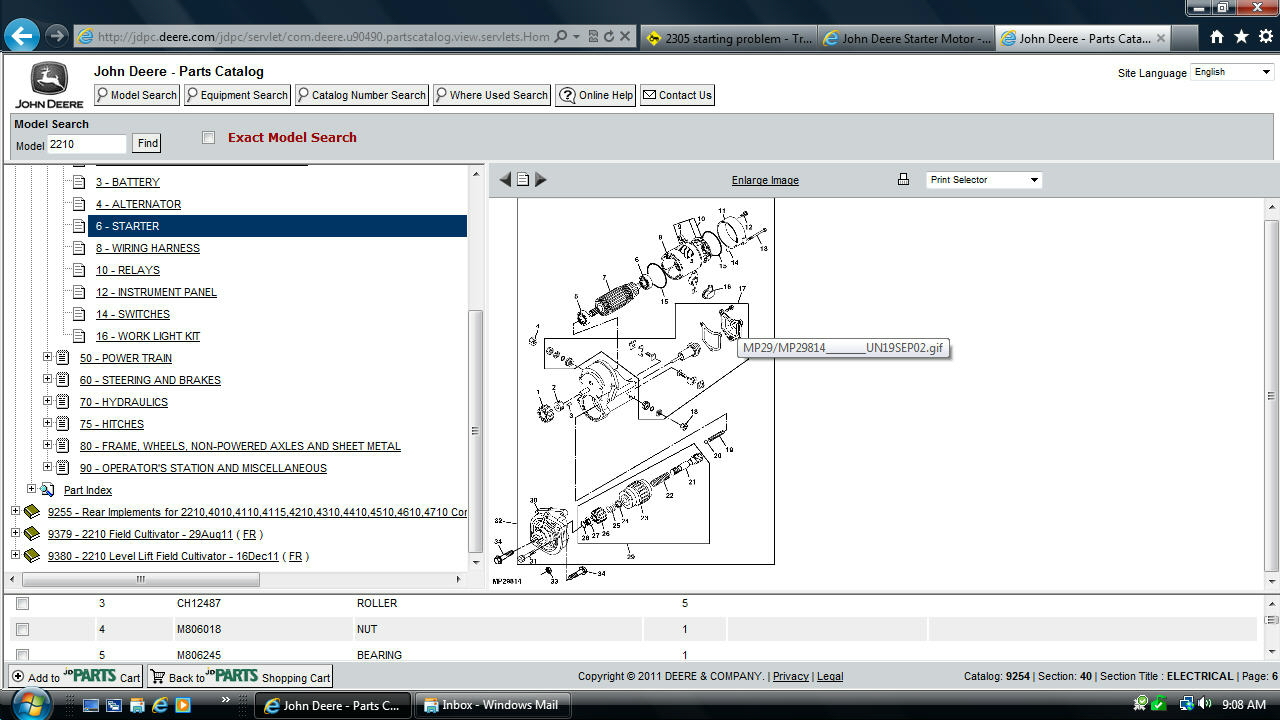Open Where Used Search
Viewport: 1280px width, 720px height.
pos(491,95)
